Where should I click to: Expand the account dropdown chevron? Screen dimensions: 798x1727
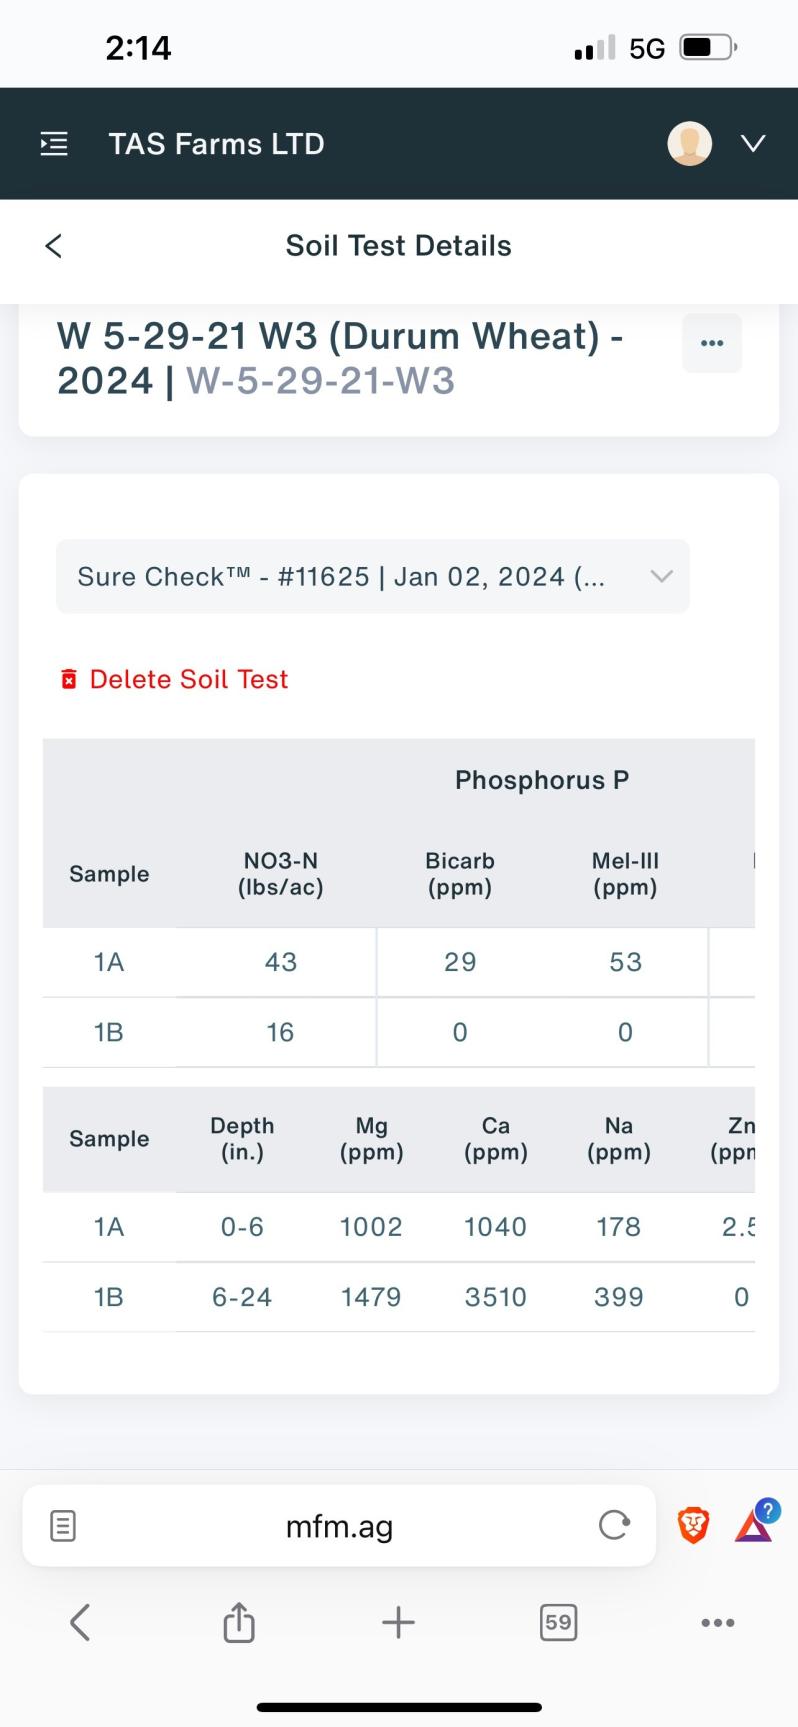[753, 144]
